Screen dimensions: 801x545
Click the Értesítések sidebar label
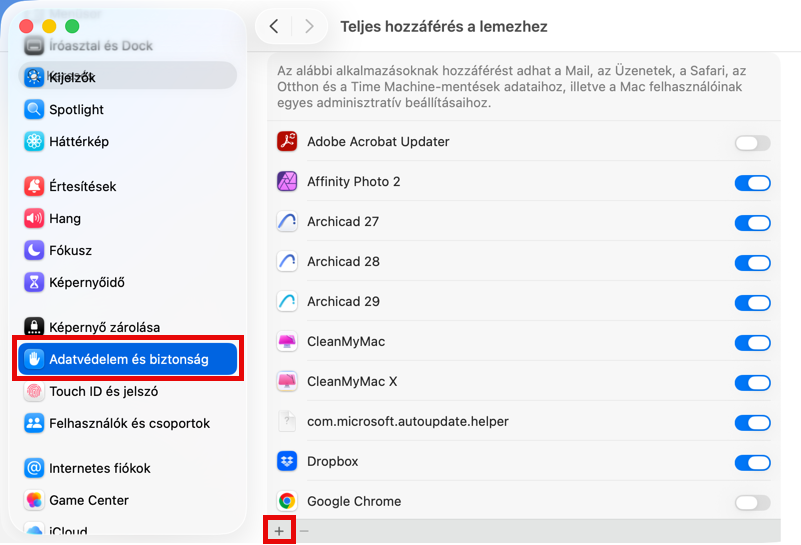click(83, 186)
